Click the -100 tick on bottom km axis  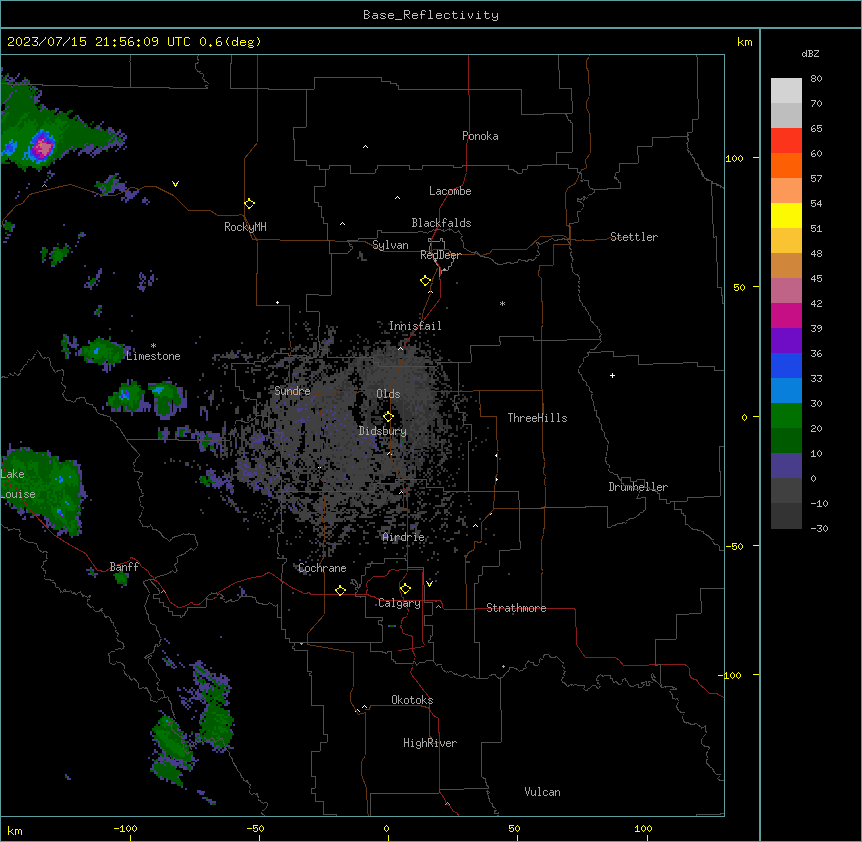[125, 828]
